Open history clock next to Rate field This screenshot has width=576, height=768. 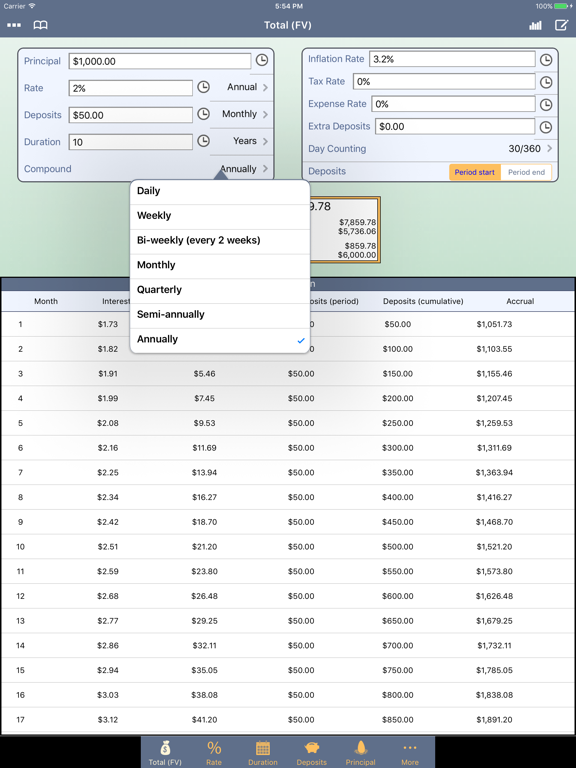pos(203,87)
